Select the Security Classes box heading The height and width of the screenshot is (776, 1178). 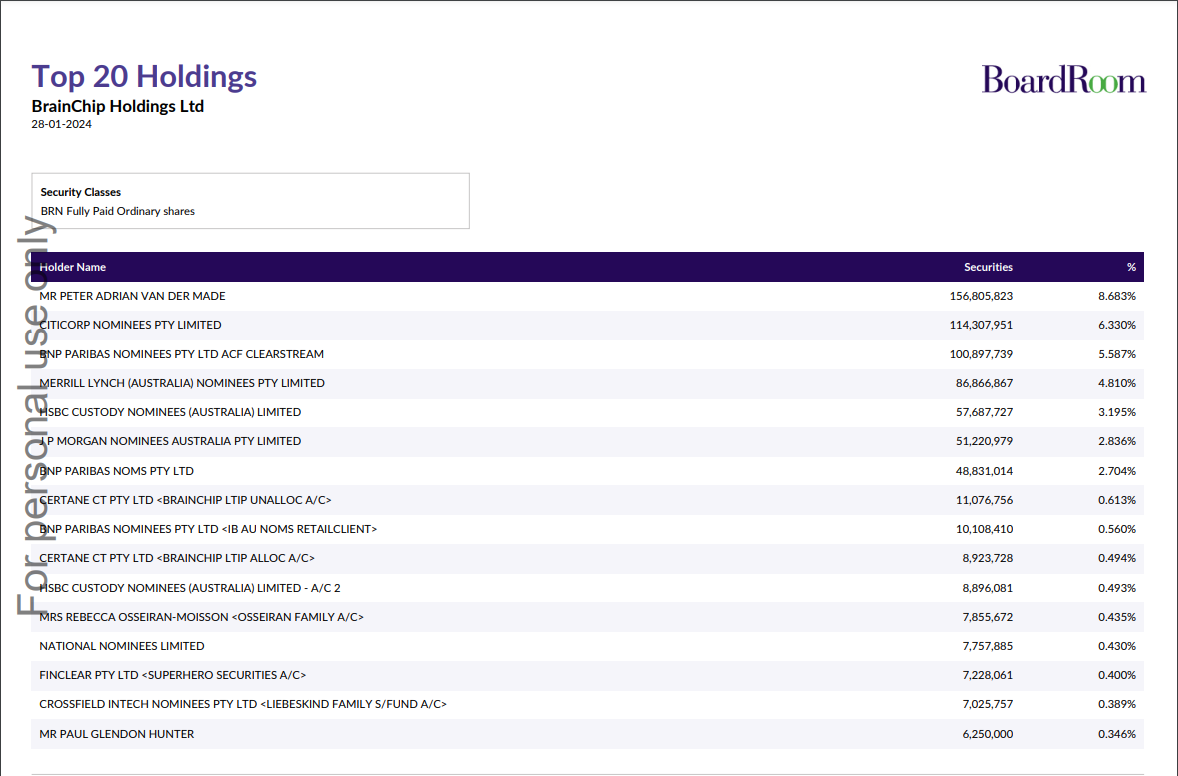[81, 192]
